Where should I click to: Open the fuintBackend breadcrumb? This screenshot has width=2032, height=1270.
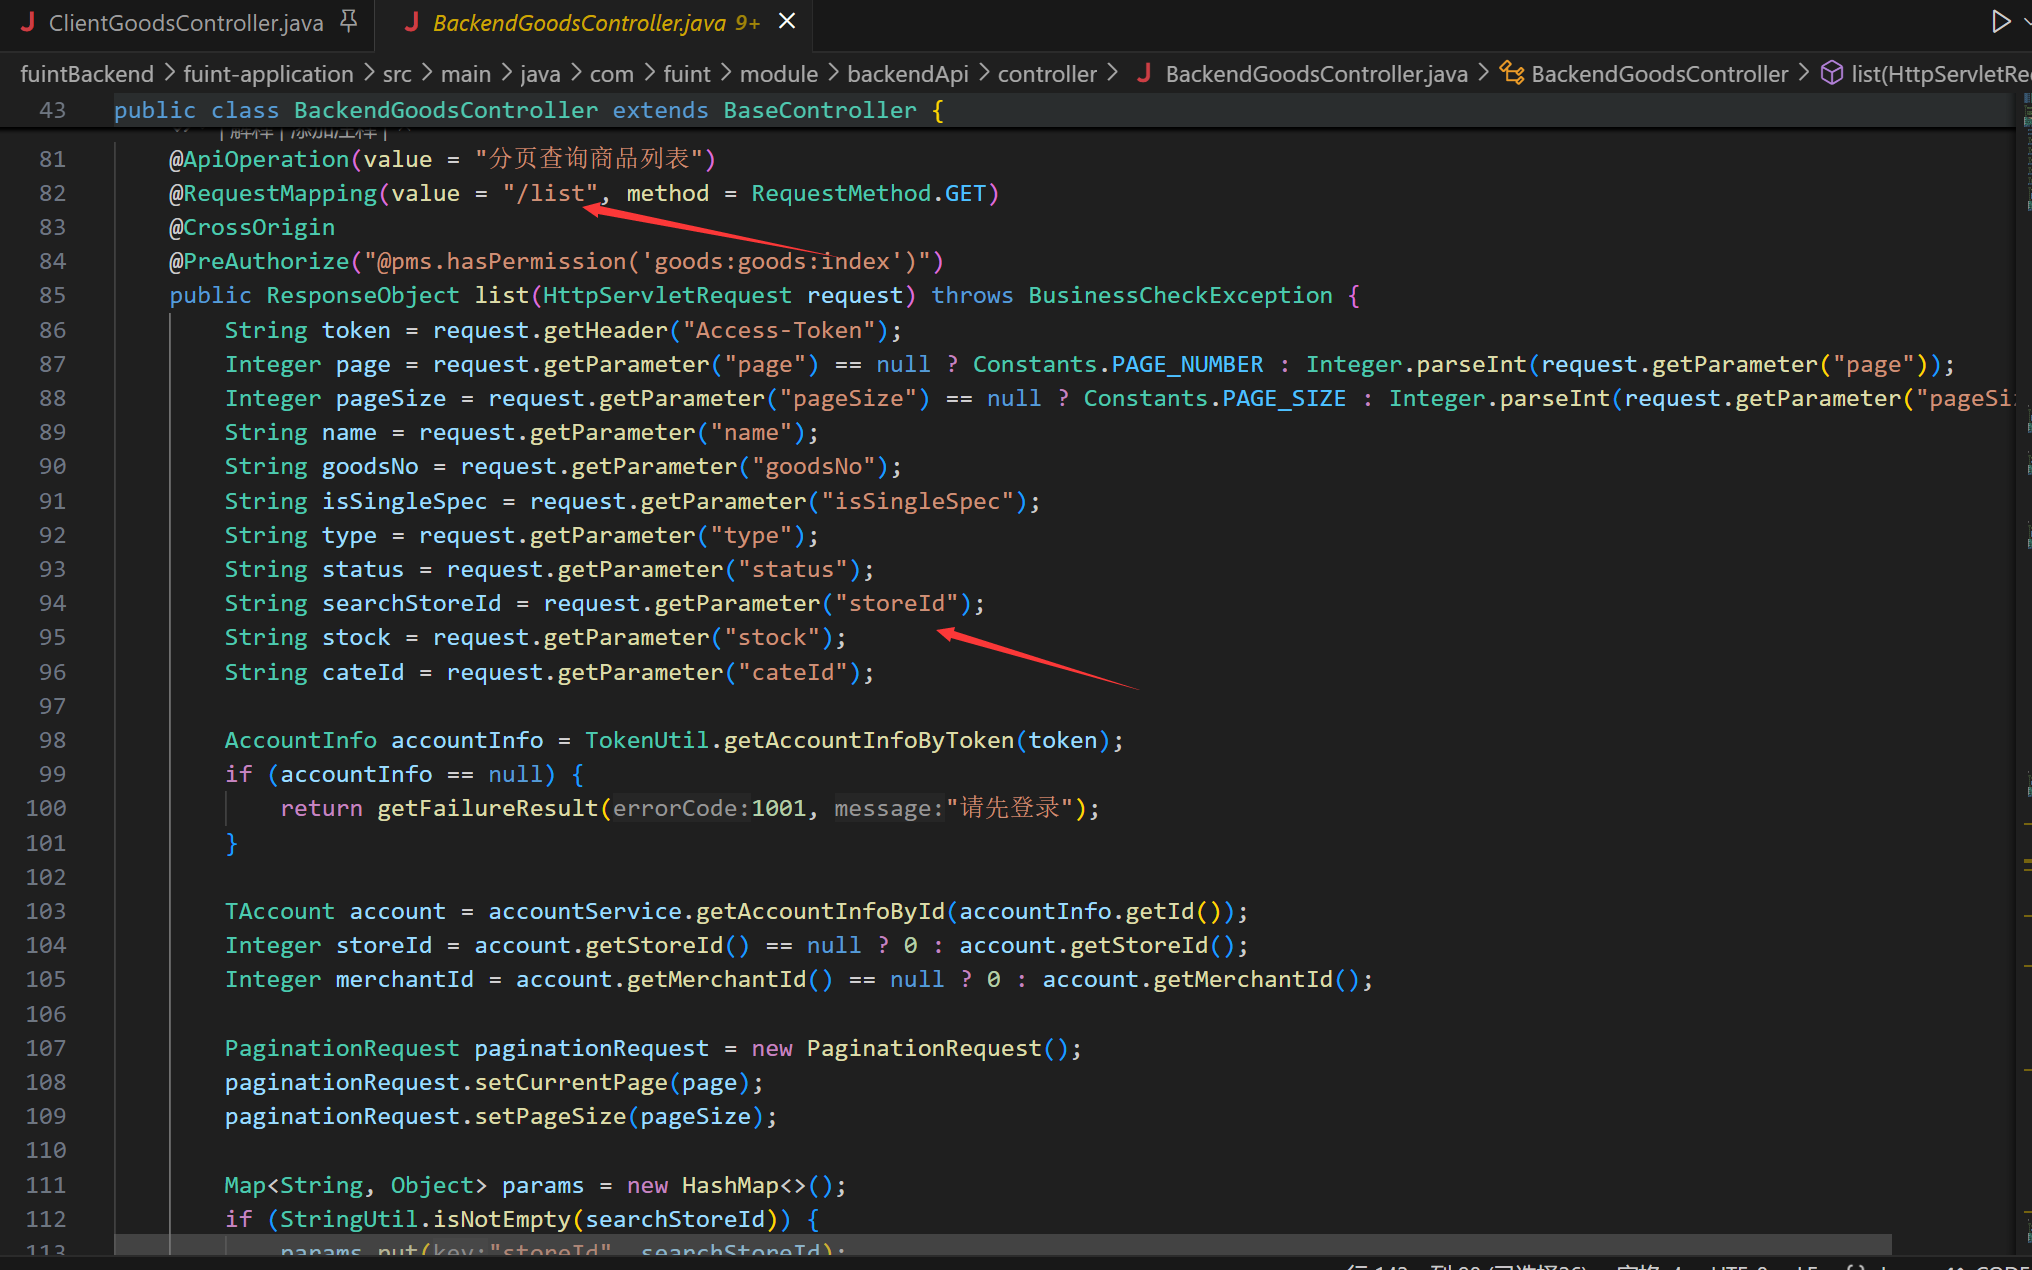click(x=87, y=74)
